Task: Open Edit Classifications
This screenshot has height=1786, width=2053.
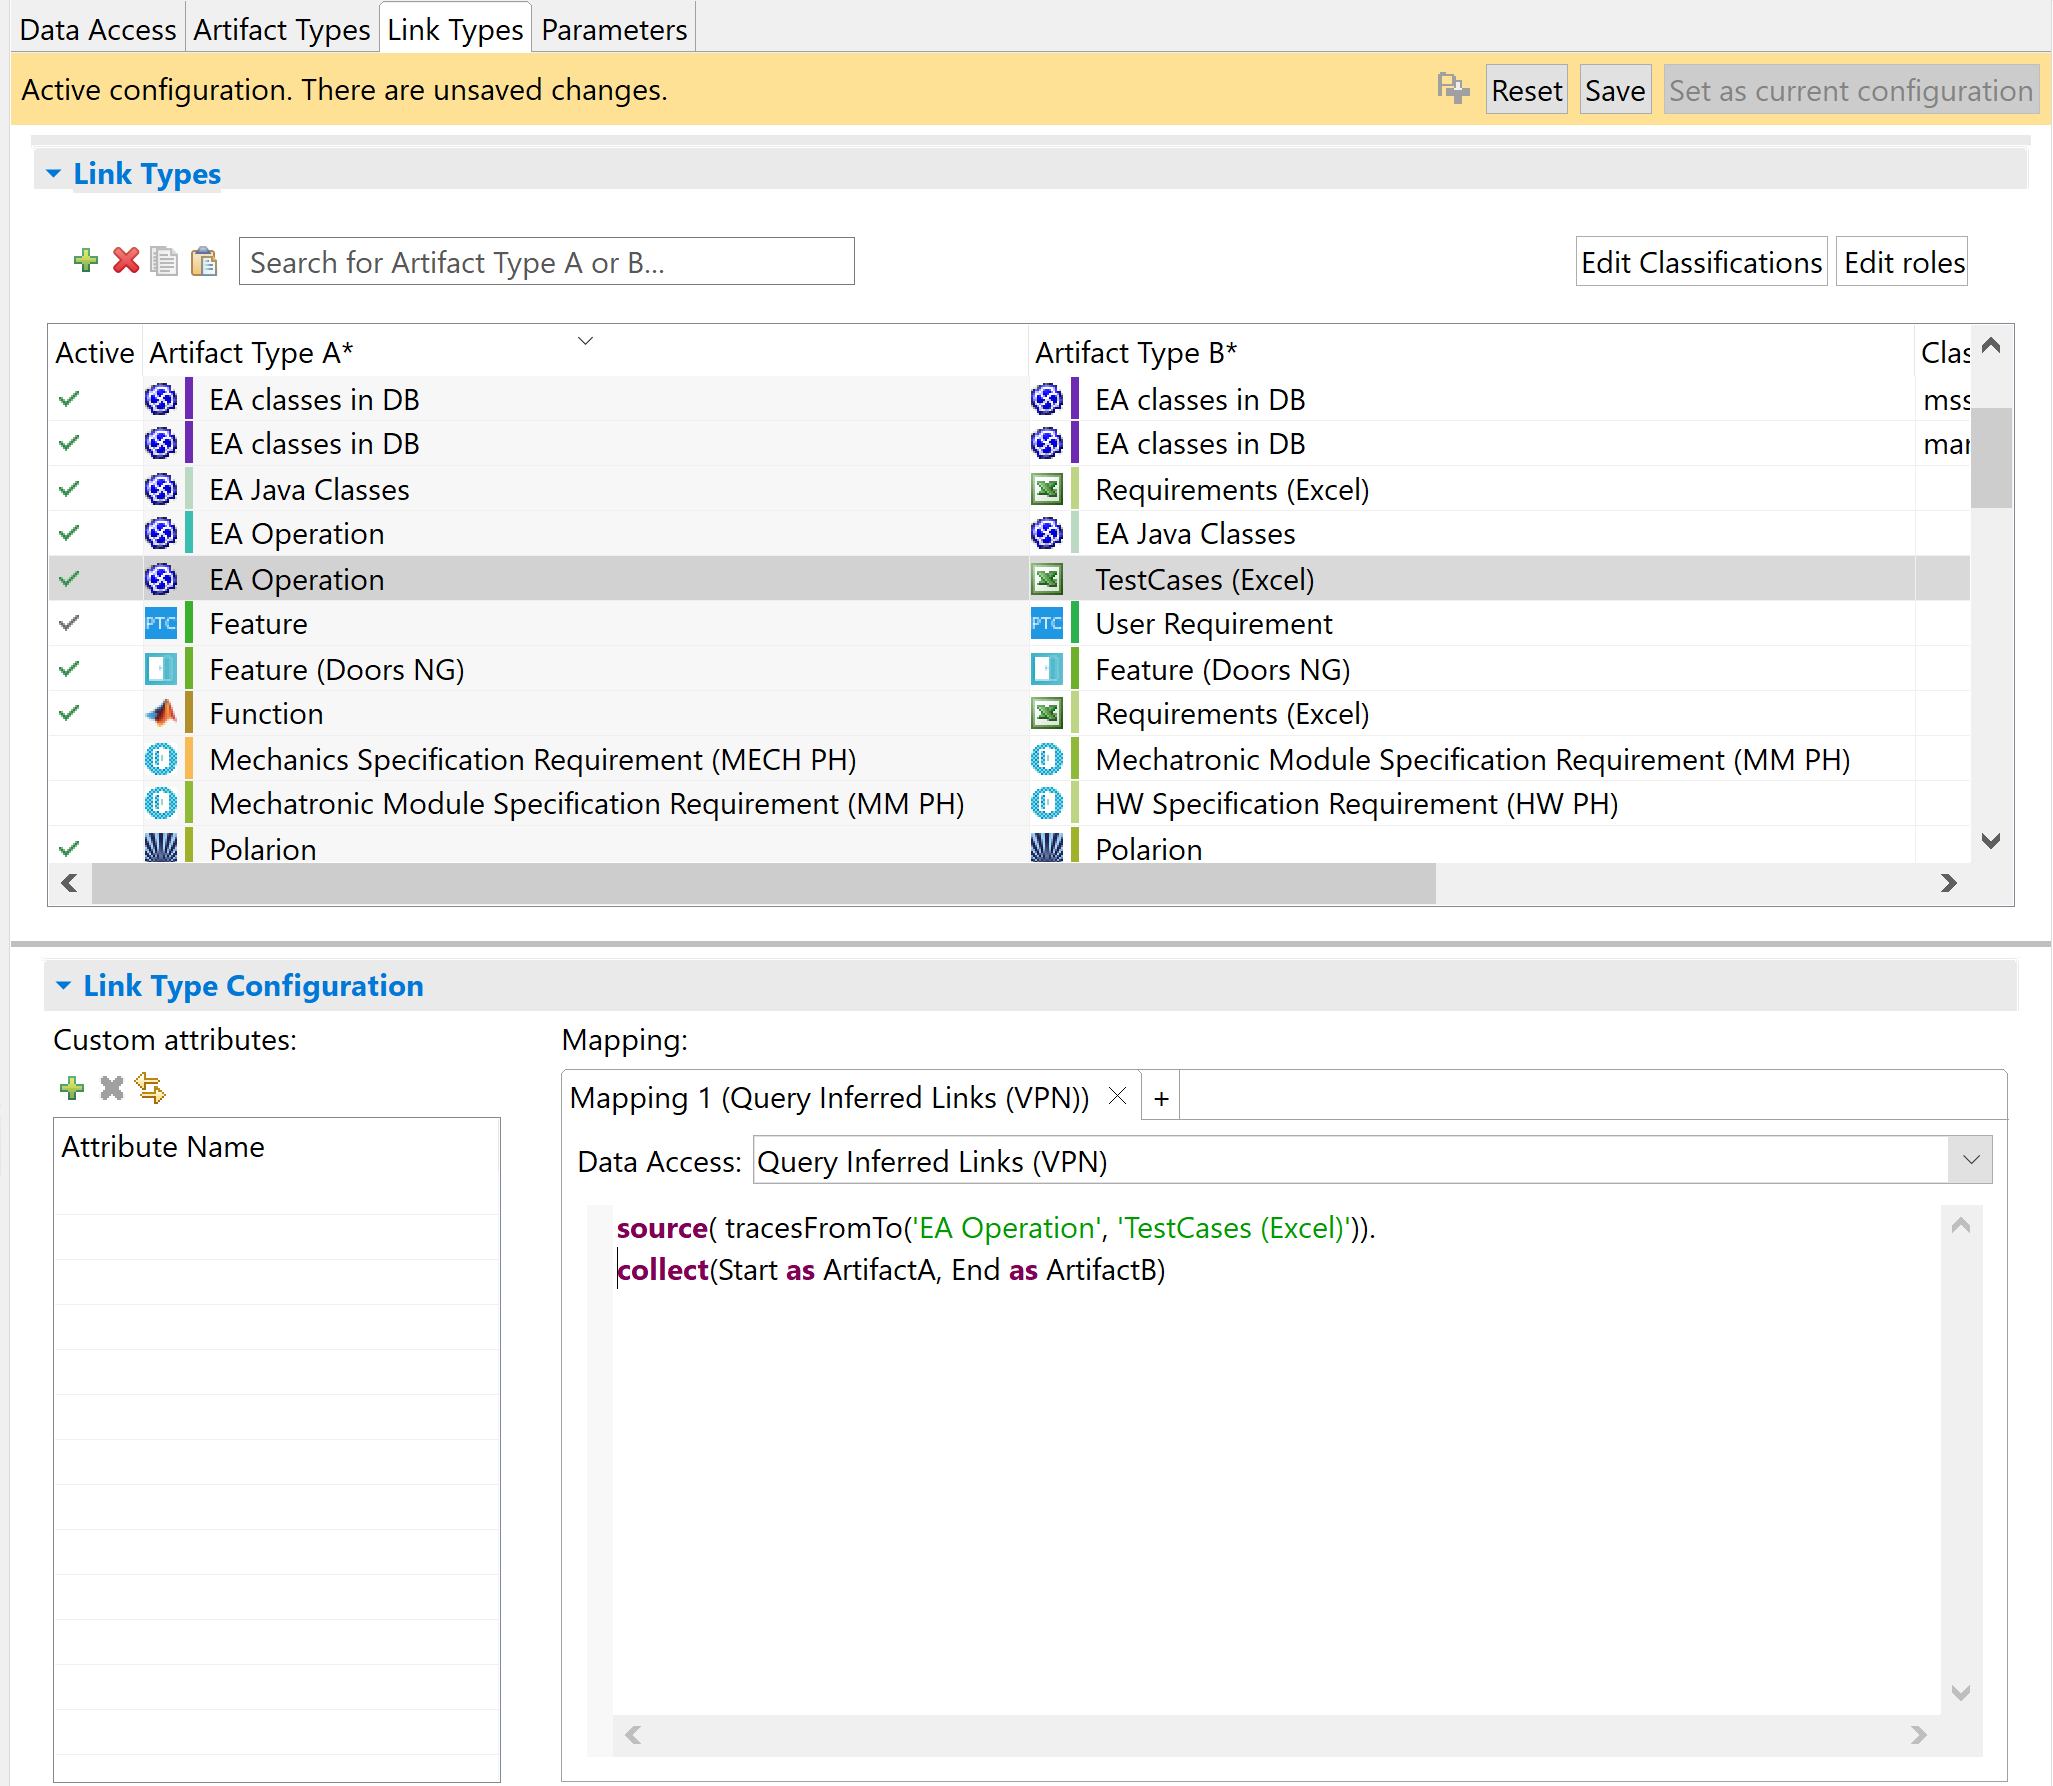Action: (x=1701, y=262)
